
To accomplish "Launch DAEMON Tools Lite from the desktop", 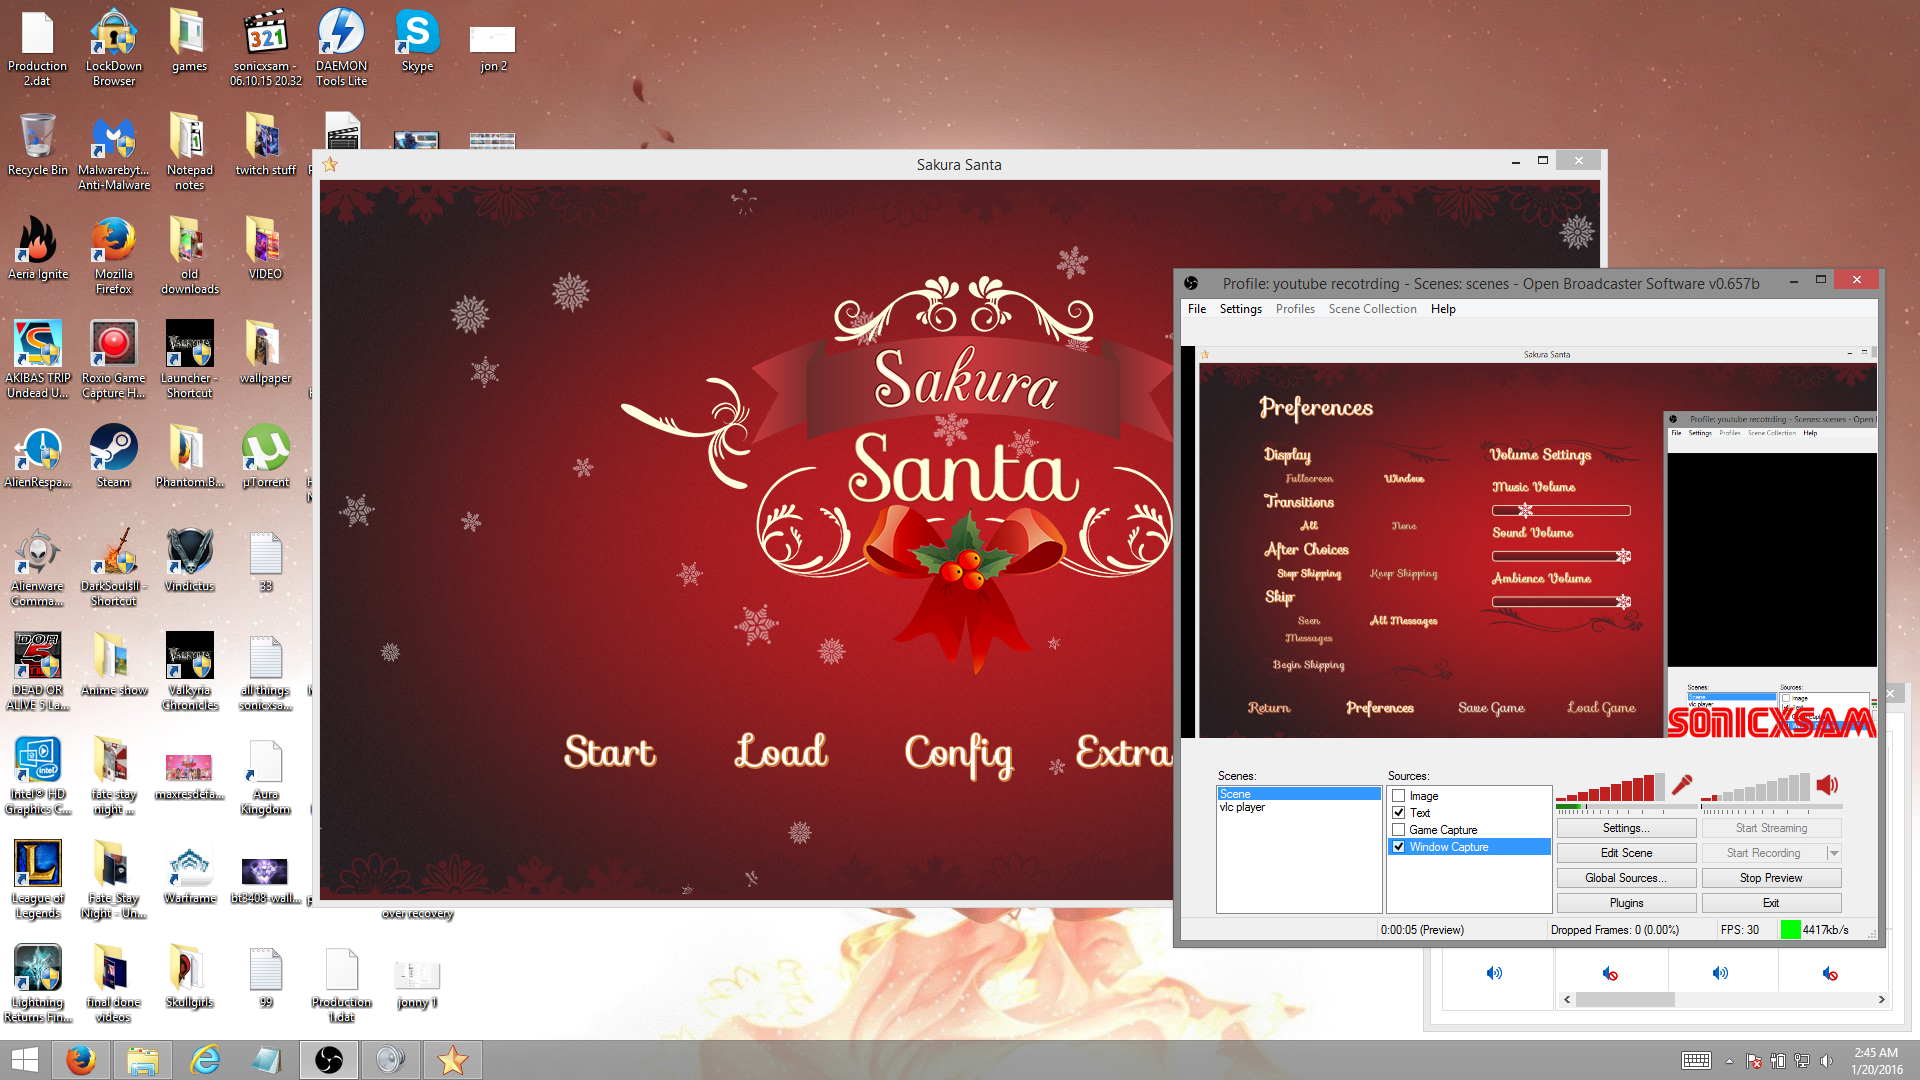I will coord(341,48).
